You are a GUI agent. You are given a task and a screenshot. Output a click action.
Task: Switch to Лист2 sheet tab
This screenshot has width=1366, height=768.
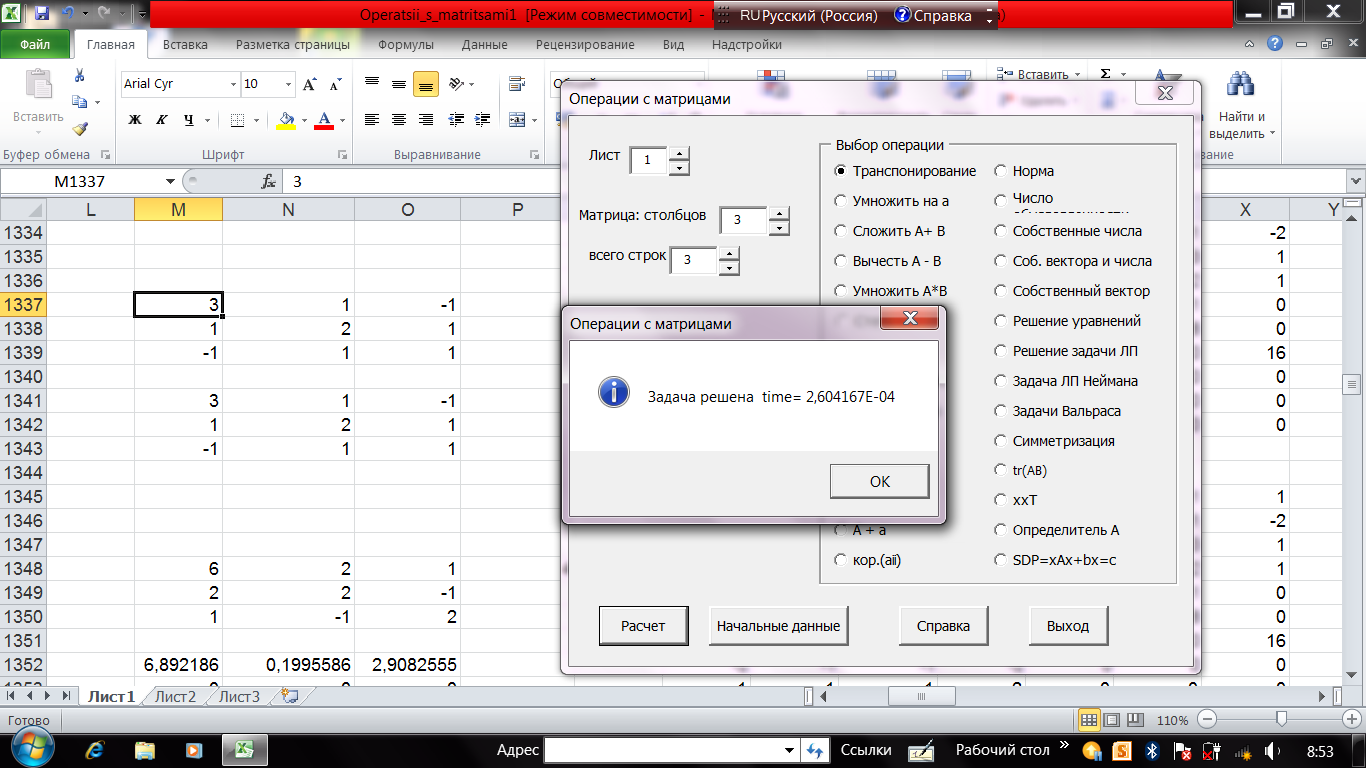(176, 697)
